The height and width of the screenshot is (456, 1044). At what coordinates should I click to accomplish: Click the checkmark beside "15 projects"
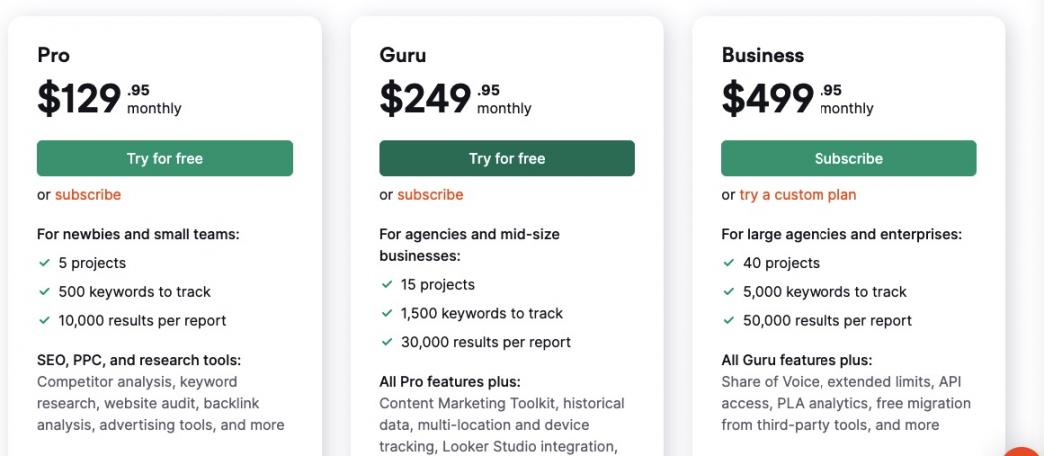coord(387,285)
